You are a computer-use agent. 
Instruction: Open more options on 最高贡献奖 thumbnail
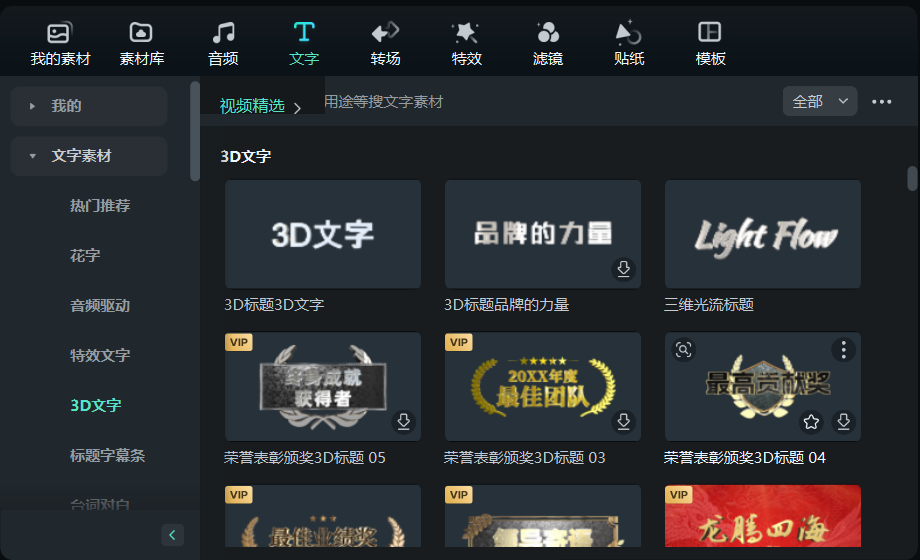[x=843, y=350]
